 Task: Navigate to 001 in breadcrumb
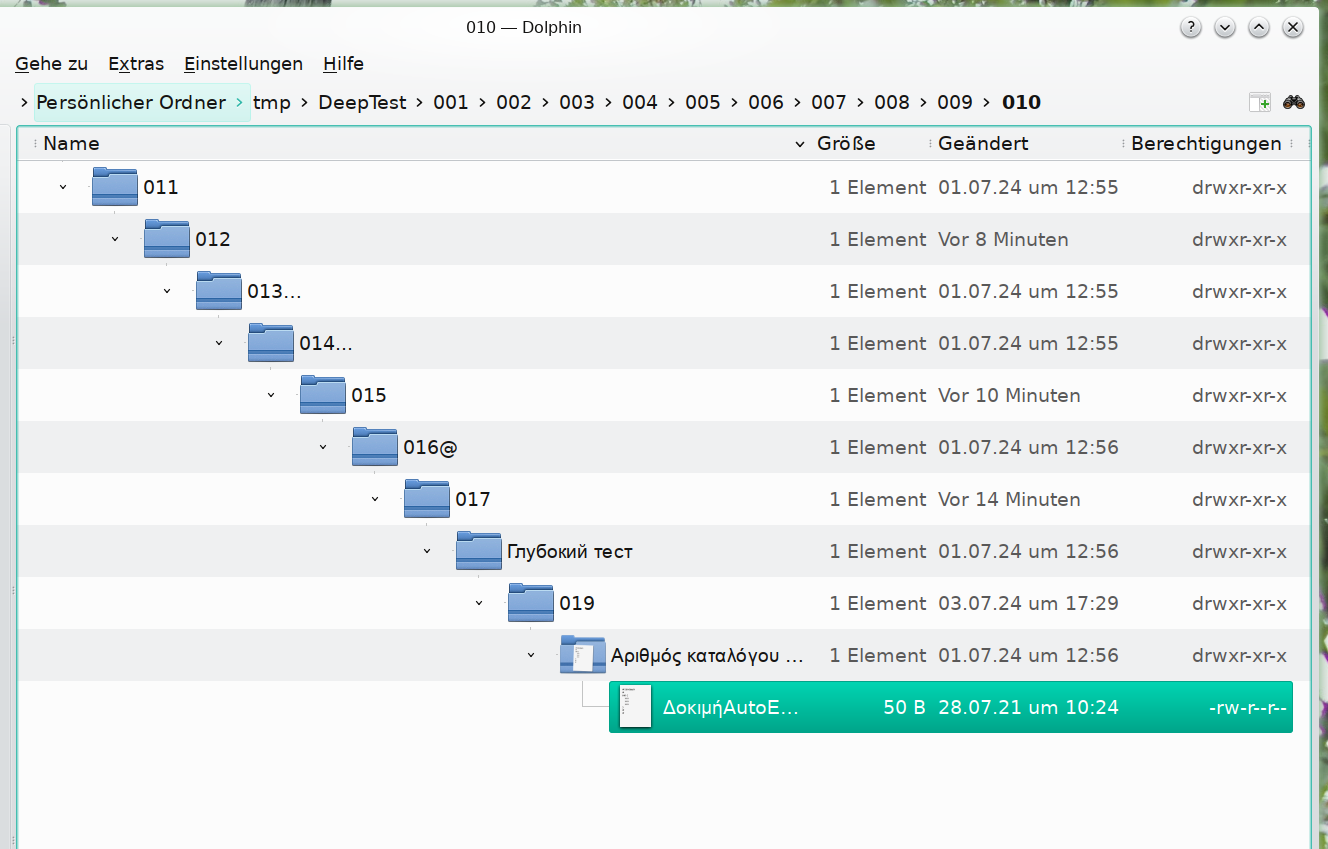pos(451,102)
